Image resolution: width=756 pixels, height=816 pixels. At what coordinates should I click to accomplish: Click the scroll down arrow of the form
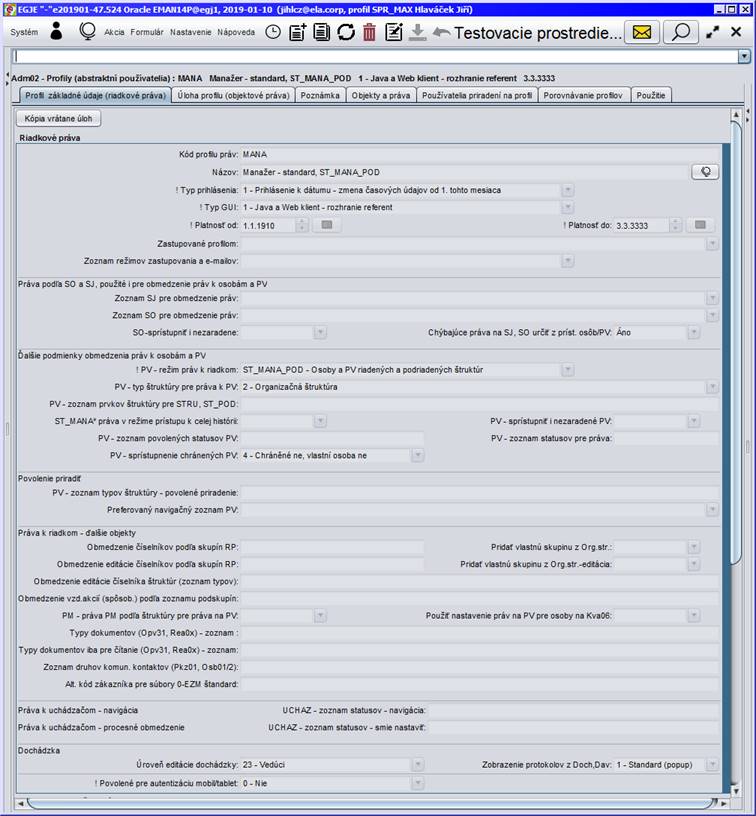pos(736,790)
